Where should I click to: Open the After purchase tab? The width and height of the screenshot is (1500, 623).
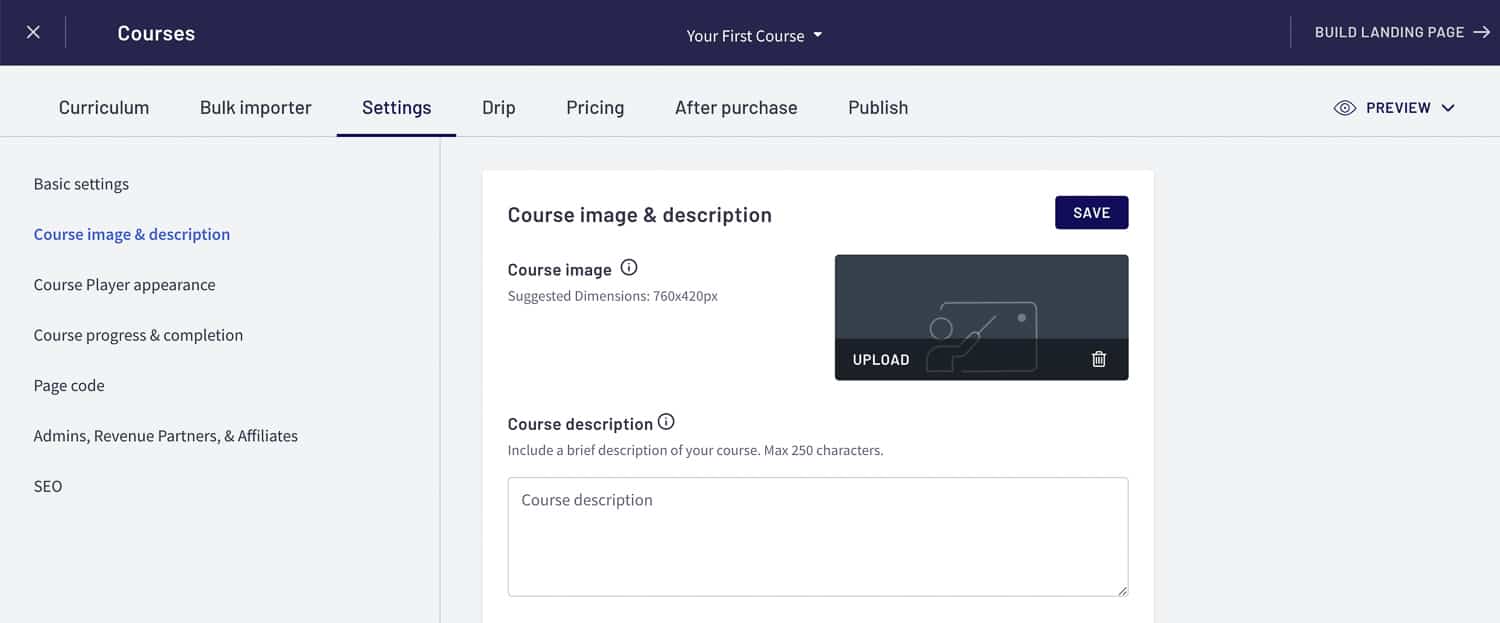coord(735,107)
